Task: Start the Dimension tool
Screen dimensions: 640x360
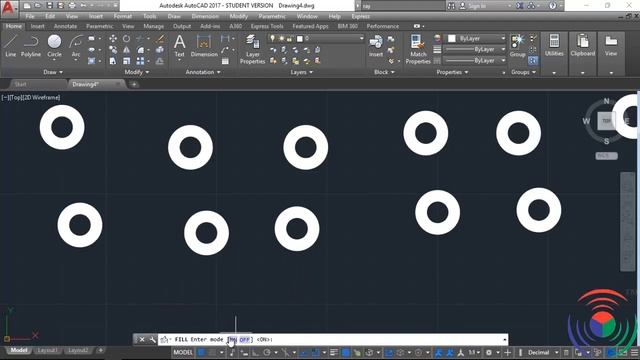Action: click(x=204, y=45)
